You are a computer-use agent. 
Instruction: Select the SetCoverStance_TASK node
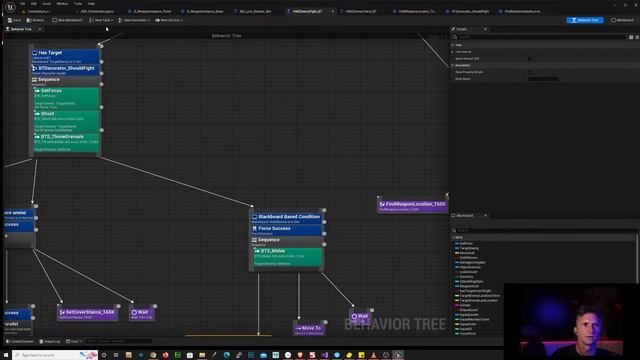click(88, 313)
